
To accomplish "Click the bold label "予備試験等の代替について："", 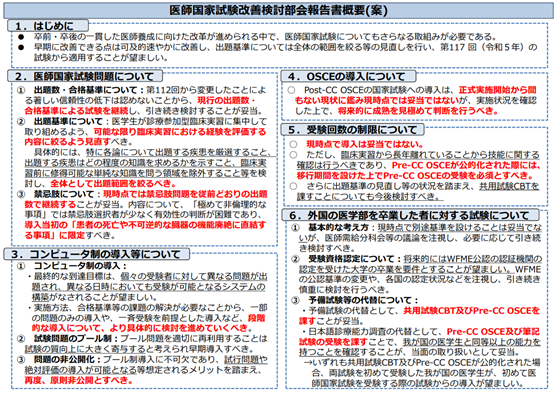I will pyautogui.click(x=363, y=300).
